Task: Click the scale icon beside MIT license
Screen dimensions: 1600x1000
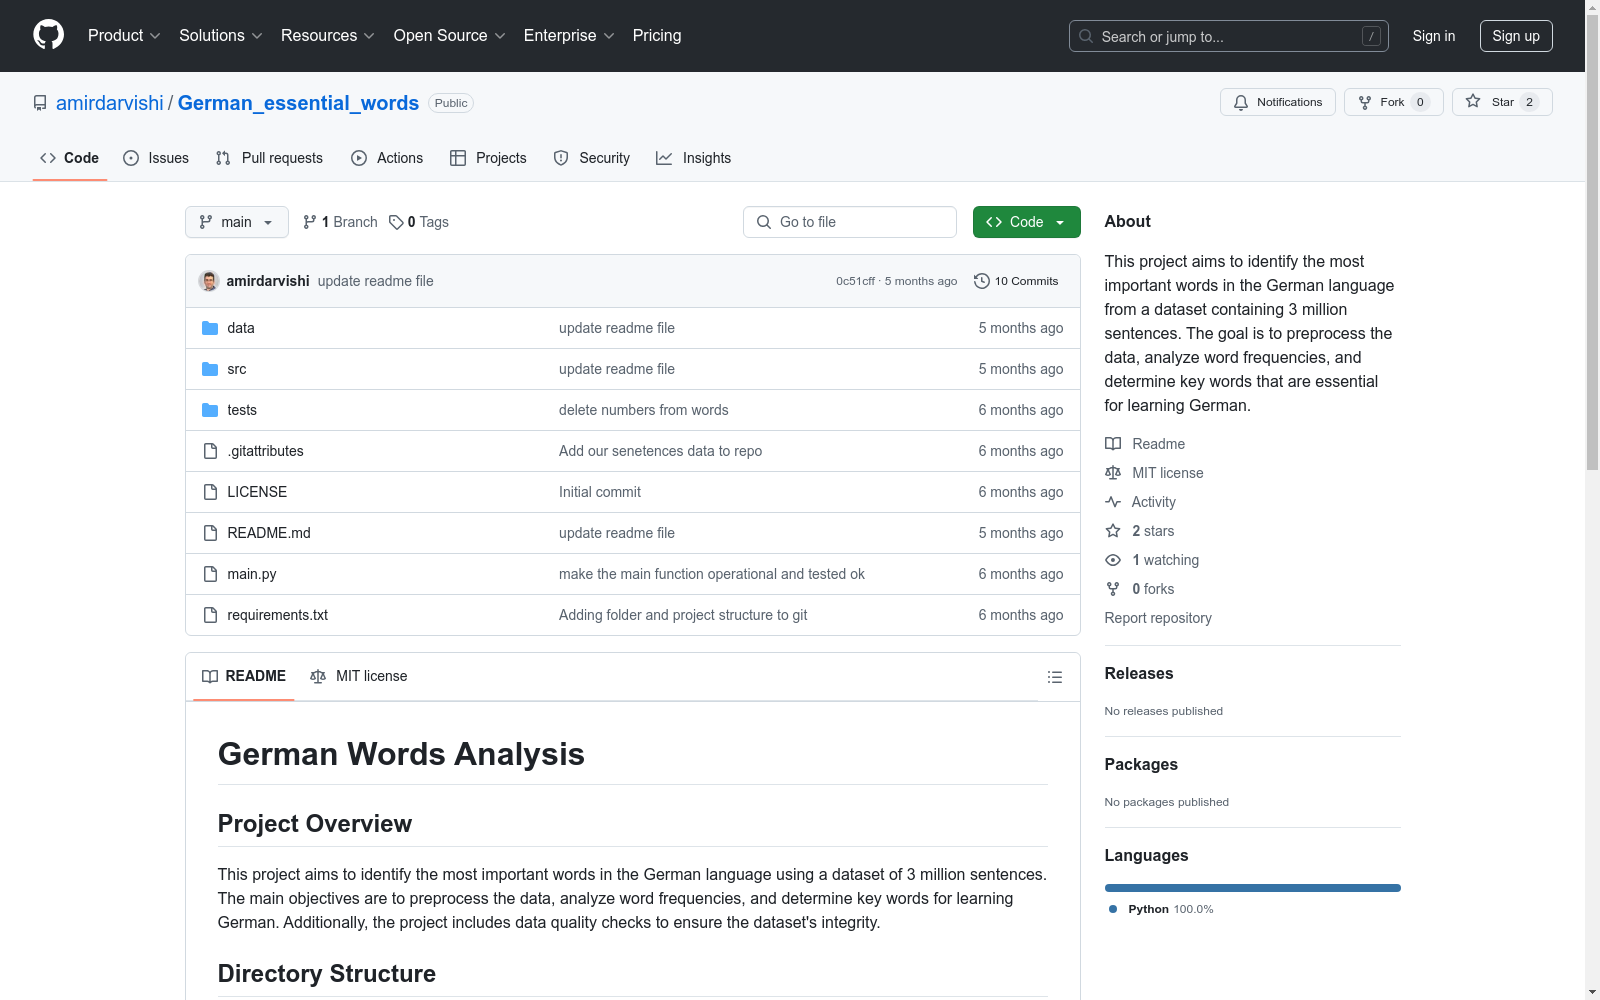Action: (x=1113, y=473)
